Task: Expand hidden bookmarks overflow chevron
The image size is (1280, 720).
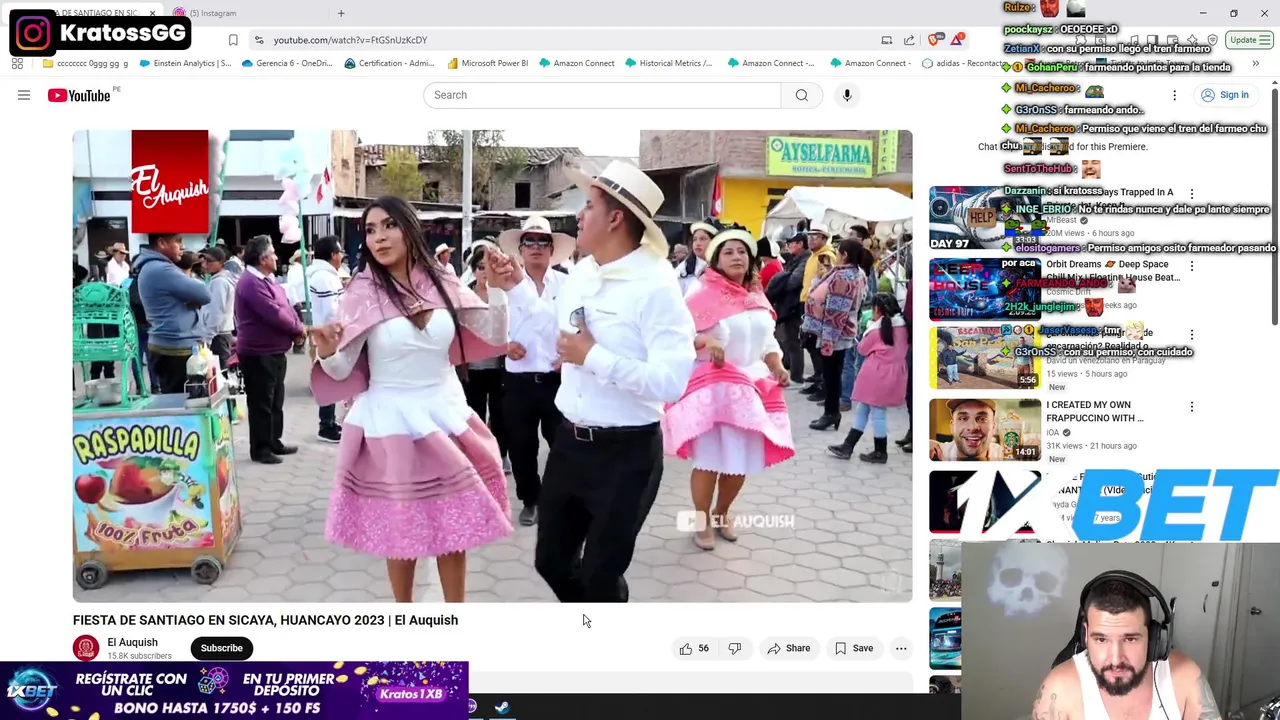Action: coord(1255,63)
